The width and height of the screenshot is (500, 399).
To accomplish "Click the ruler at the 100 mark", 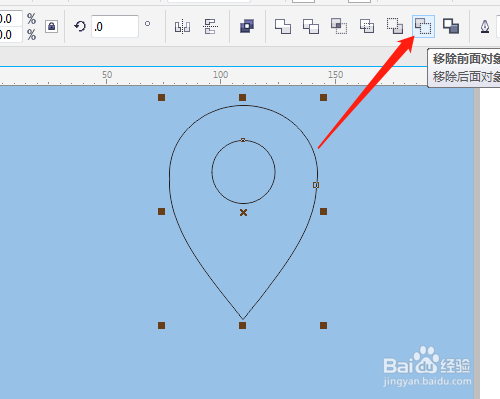I will tap(220, 75).
